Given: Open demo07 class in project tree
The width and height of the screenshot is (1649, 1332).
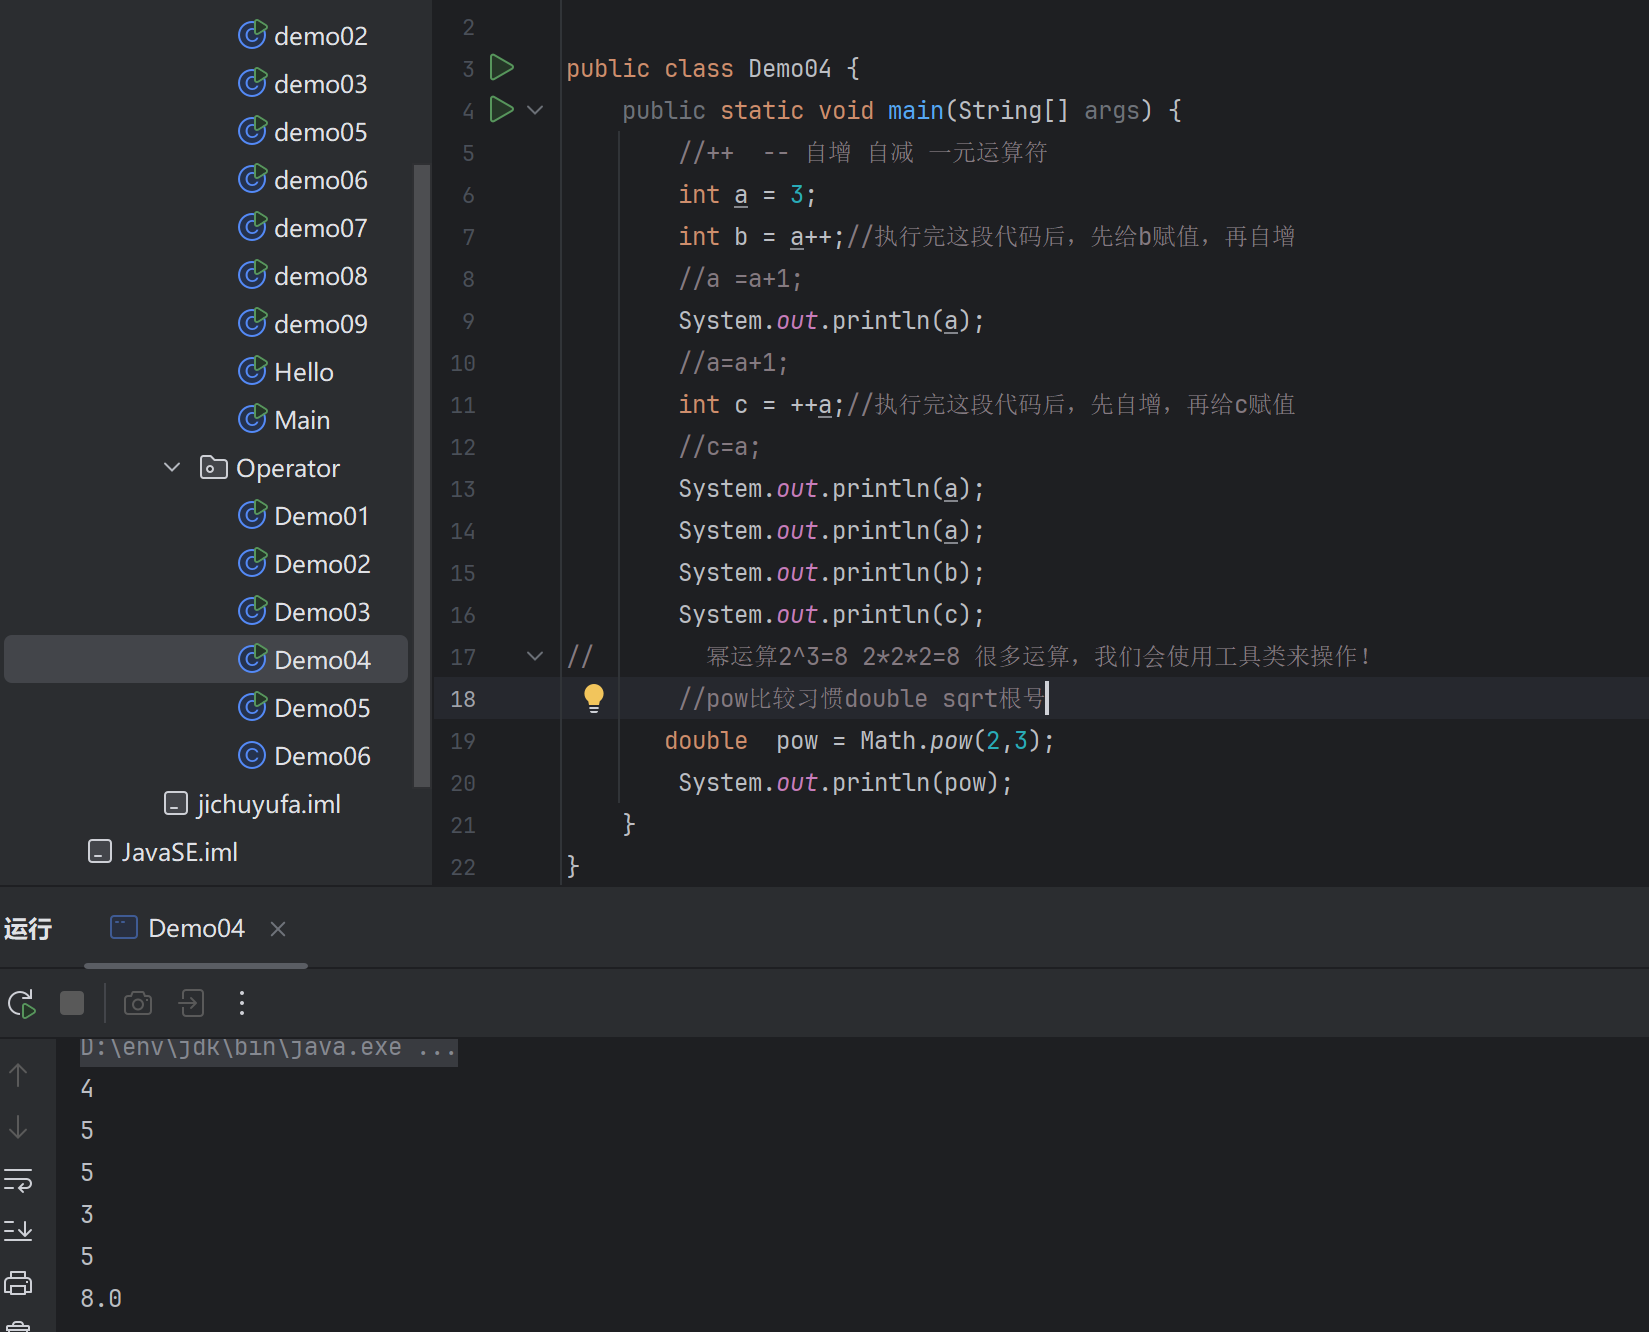Looking at the screenshot, I should pyautogui.click(x=303, y=228).
